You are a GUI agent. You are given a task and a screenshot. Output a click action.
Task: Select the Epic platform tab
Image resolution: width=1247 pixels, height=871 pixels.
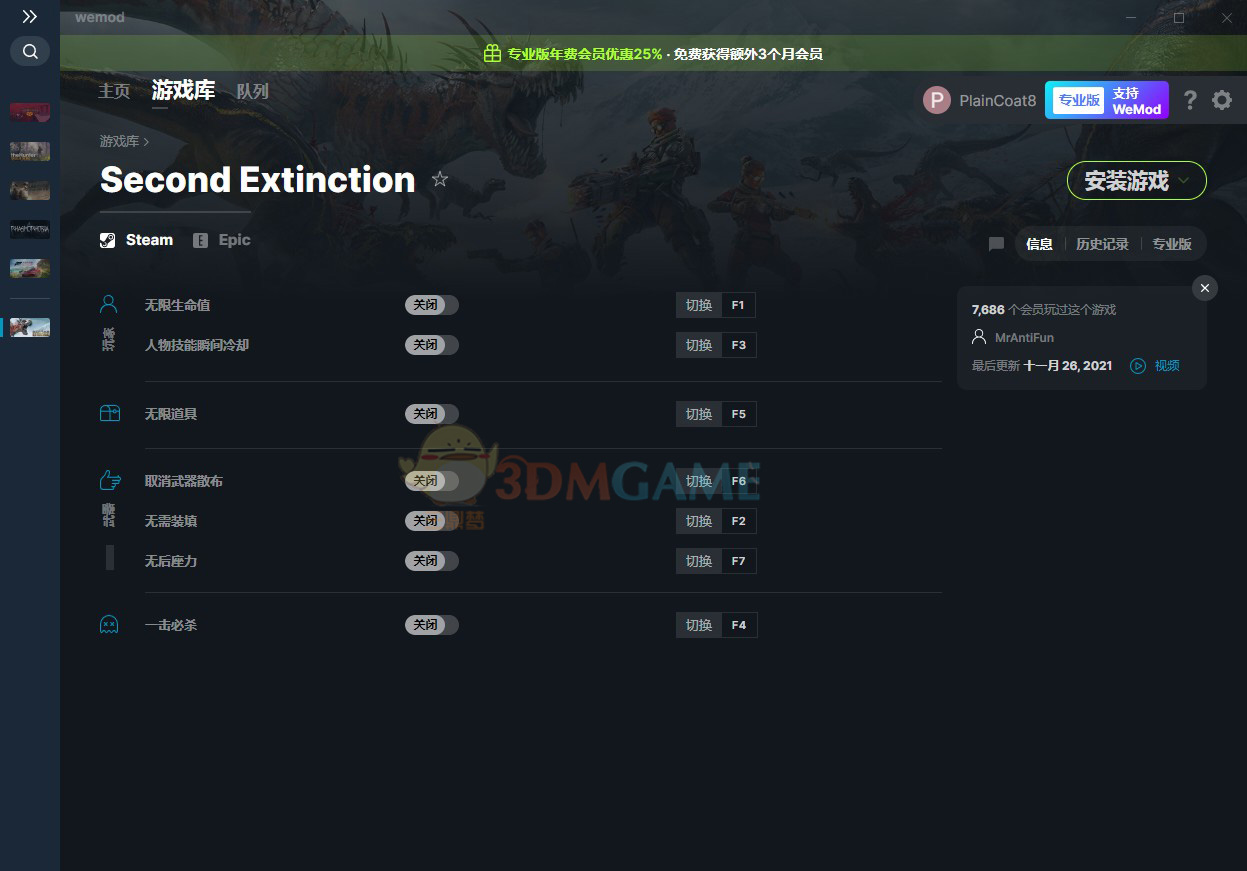pyautogui.click(x=221, y=240)
